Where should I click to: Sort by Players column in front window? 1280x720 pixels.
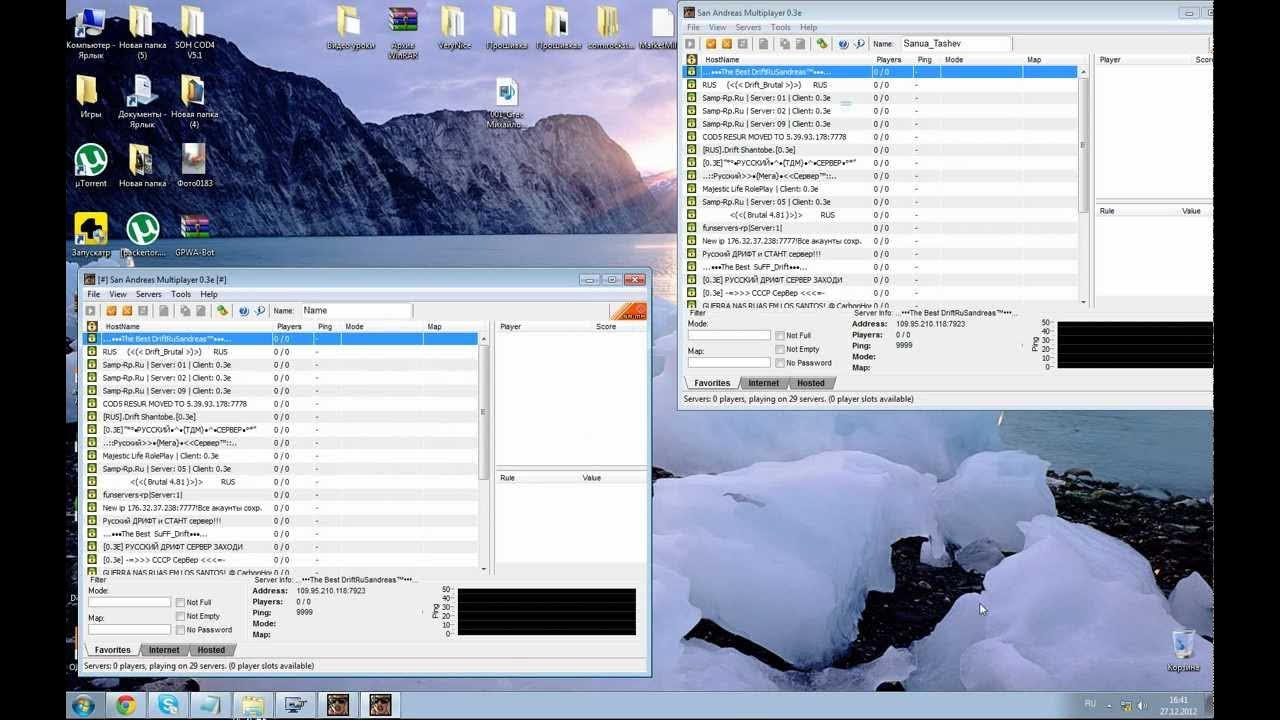pyautogui.click(x=293, y=327)
